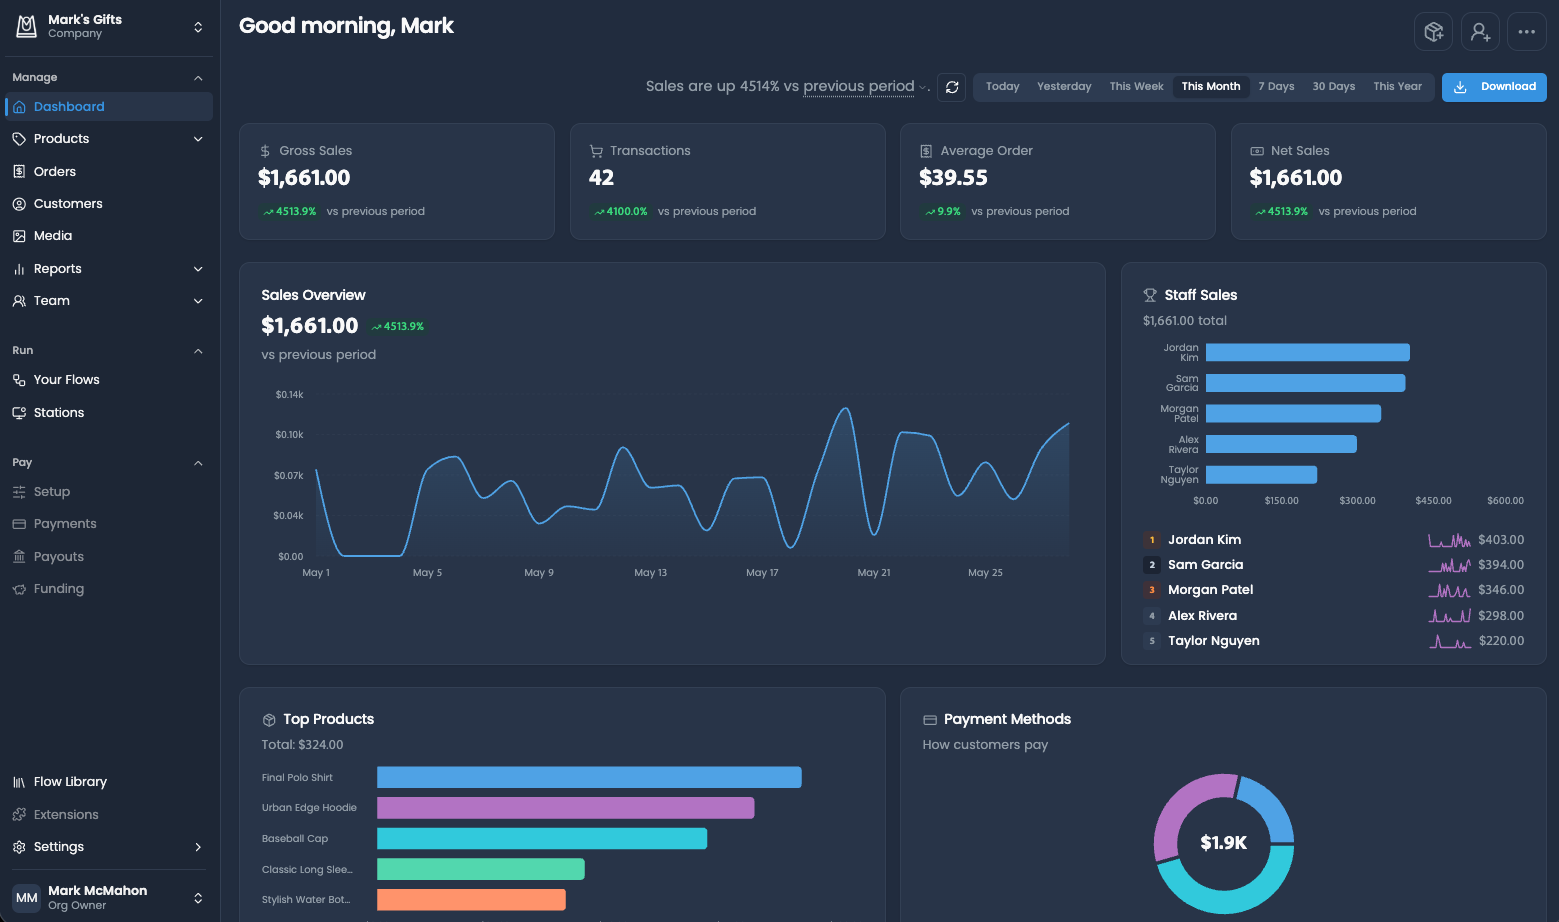
Task: Switch time range to 7 Days
Action: [1276, 87]
